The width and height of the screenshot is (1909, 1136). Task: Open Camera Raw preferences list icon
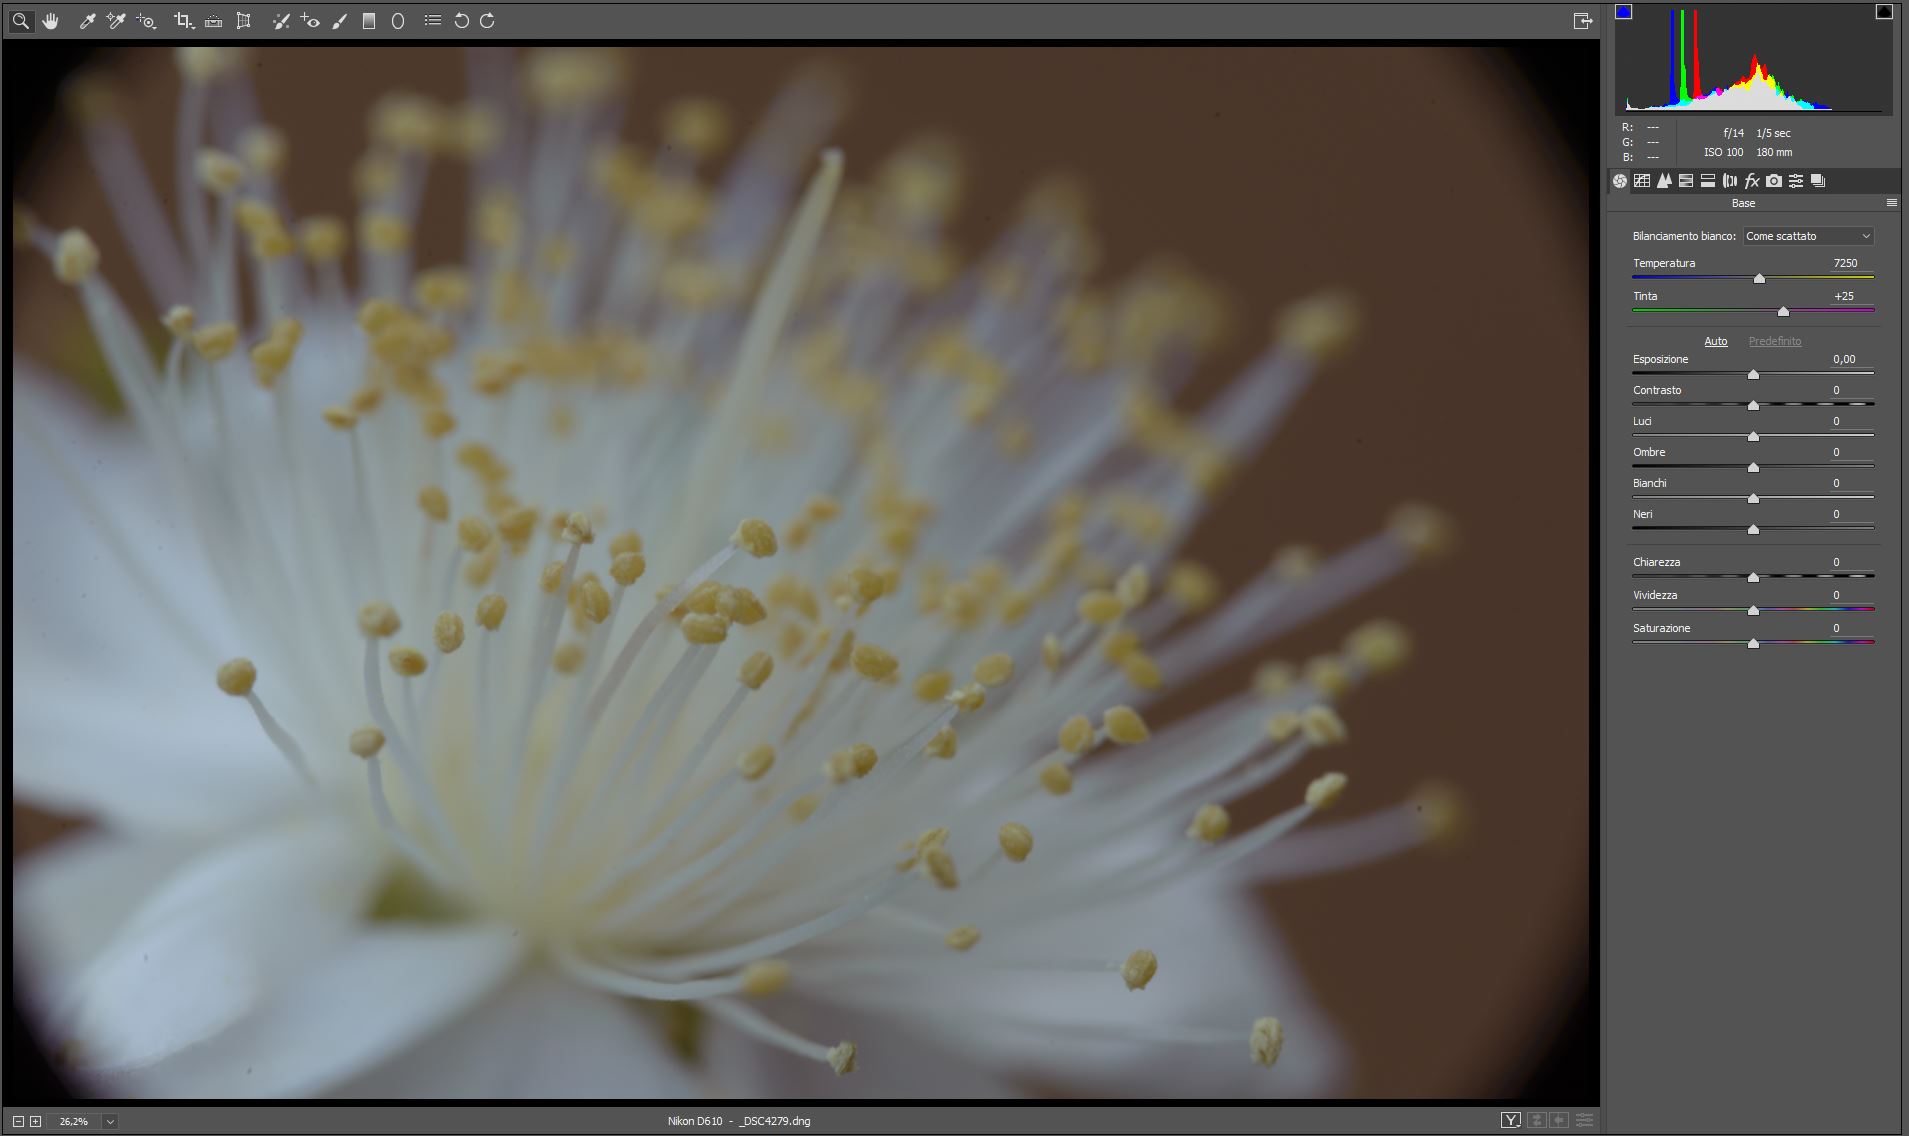(x=432, y=20)
